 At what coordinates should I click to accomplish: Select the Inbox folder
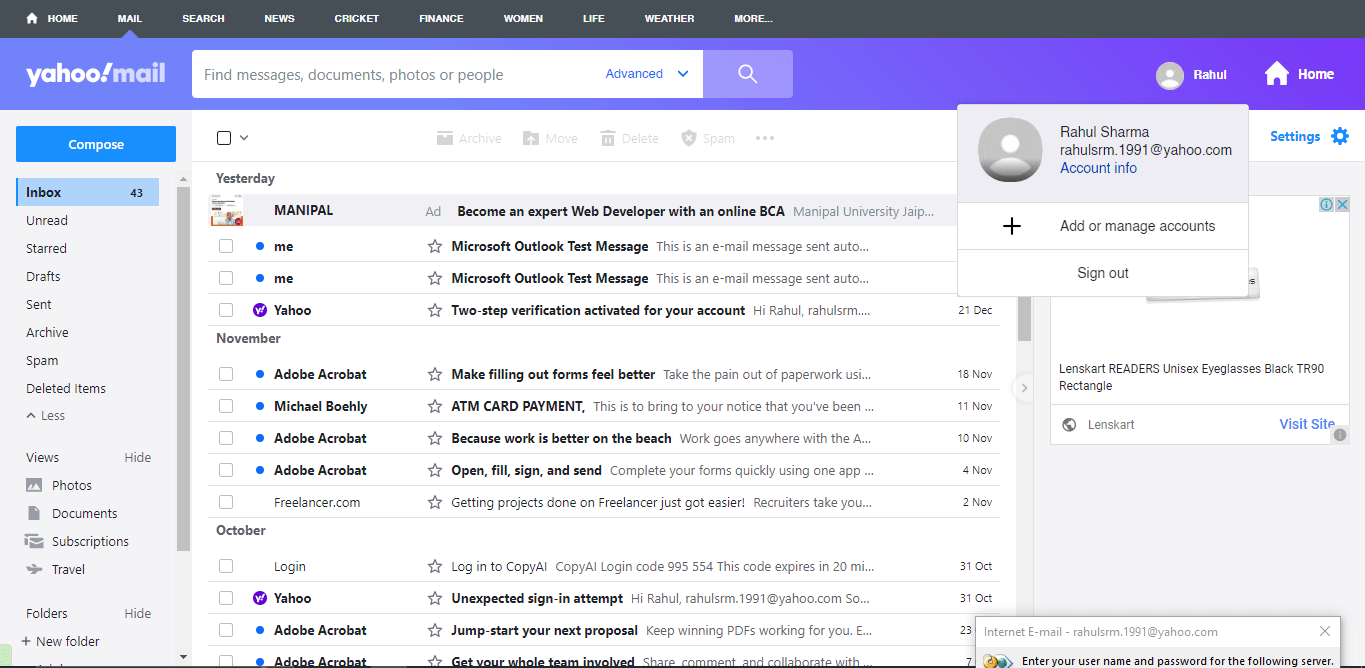click(87, 192)
